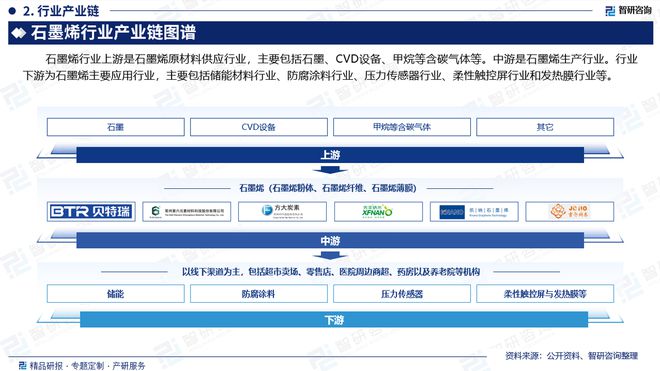Select the 储能 downstream box

point(116,294)
